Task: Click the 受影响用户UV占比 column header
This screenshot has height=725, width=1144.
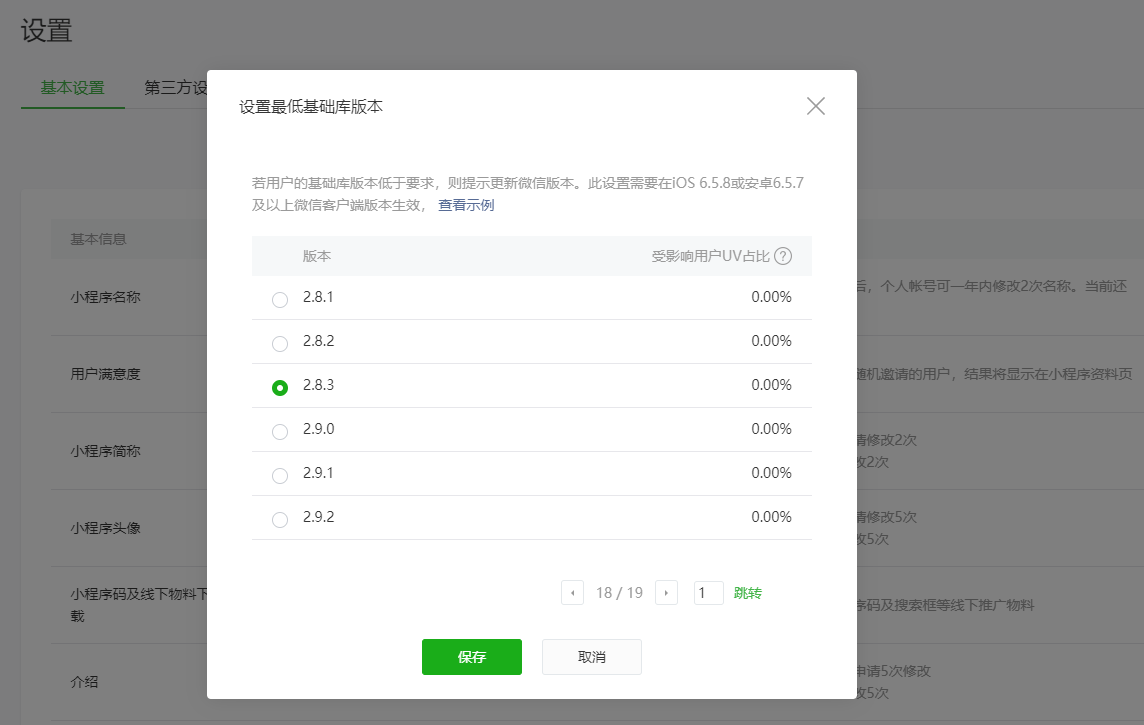Action: coord(710,256)
